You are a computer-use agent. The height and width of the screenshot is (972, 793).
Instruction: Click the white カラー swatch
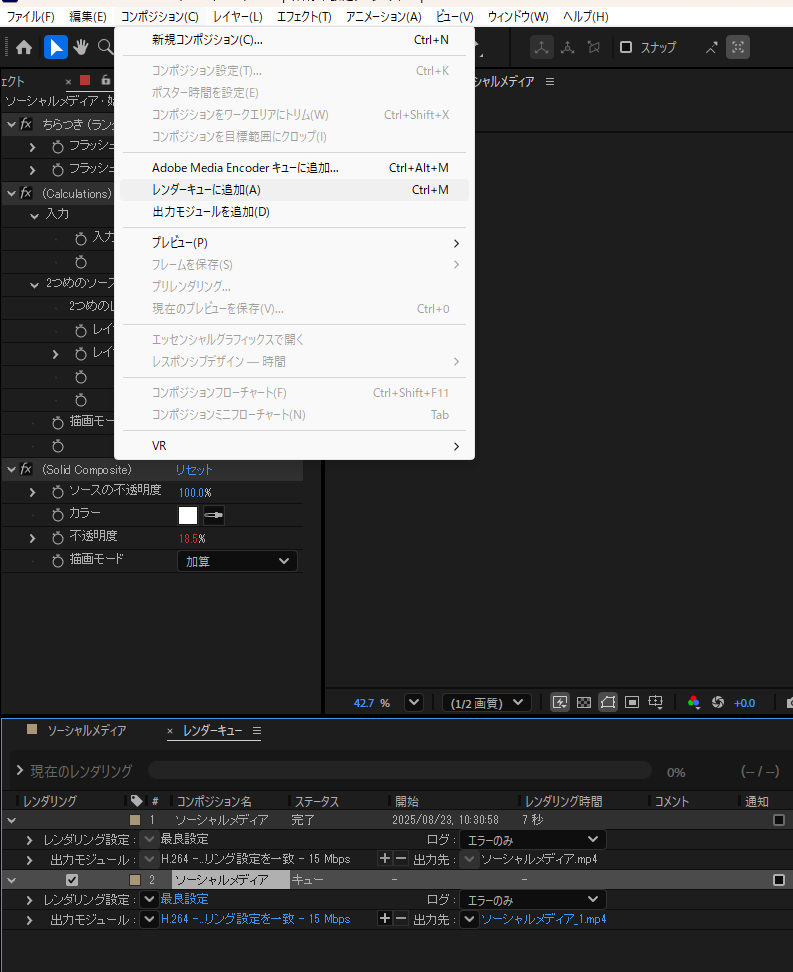(188, 516)
